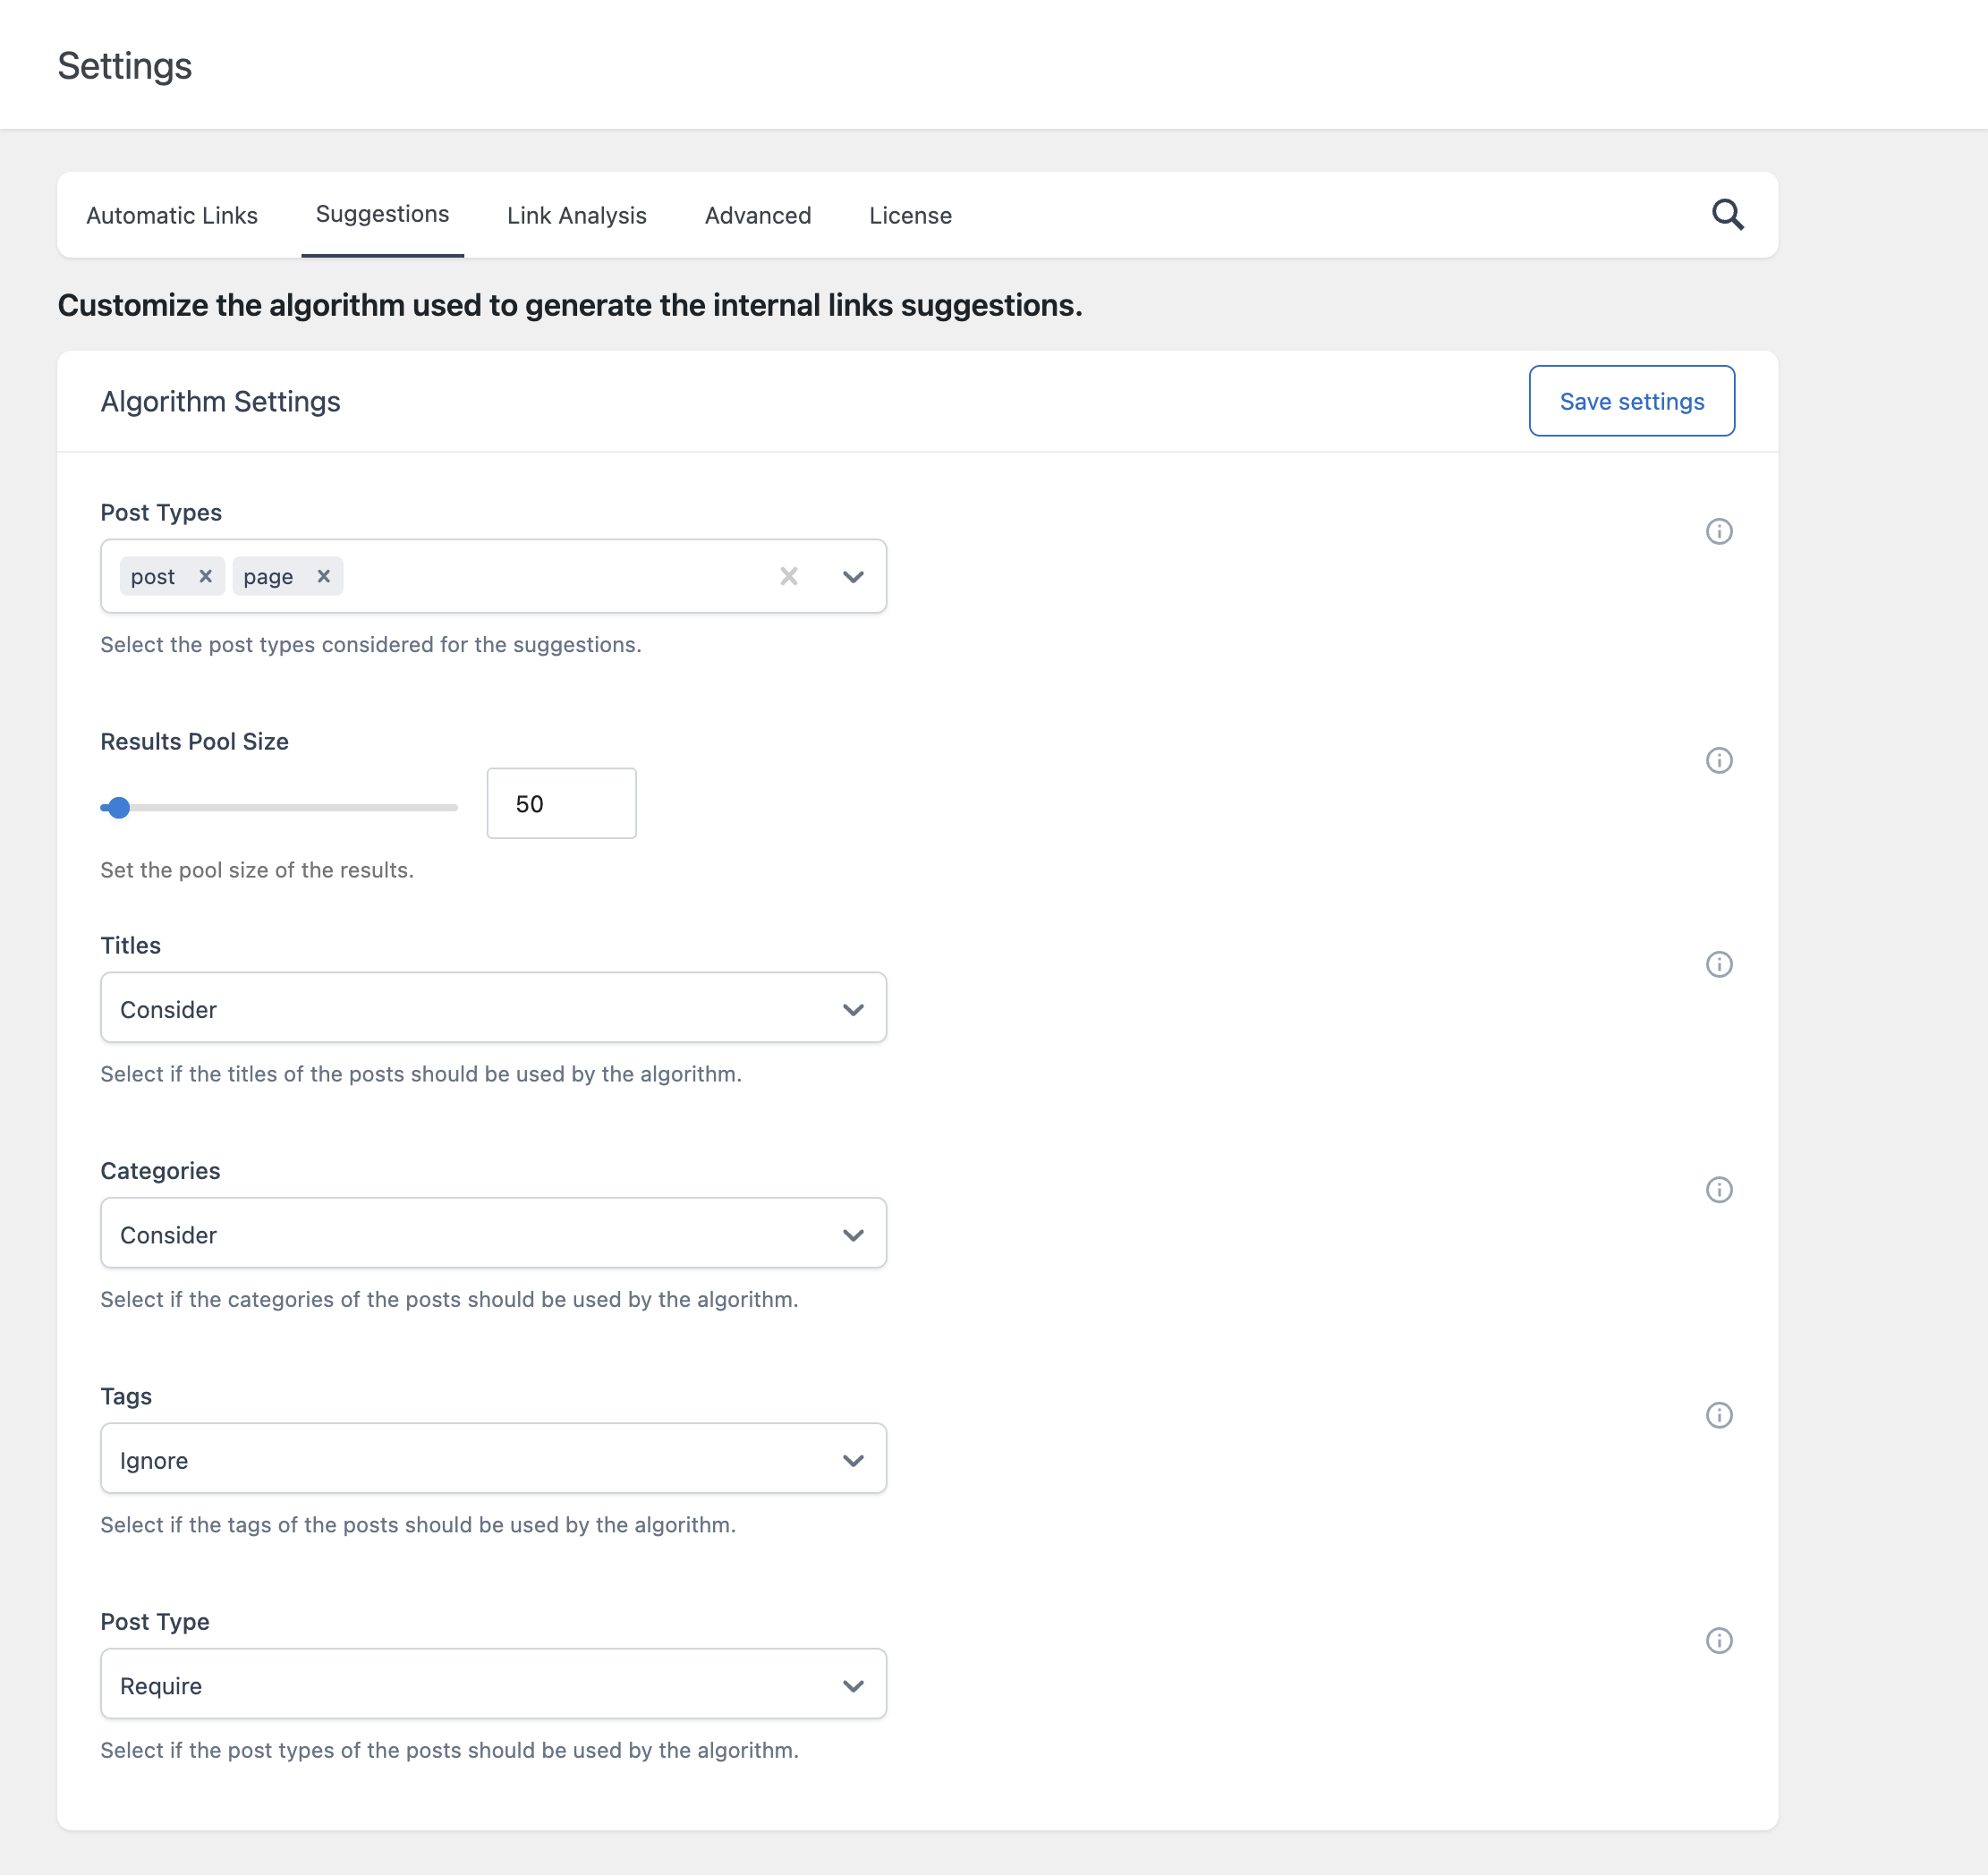Remove the post tag from Post Types
Viewport: 1988px width, 1875px height.
click(205, 576)
